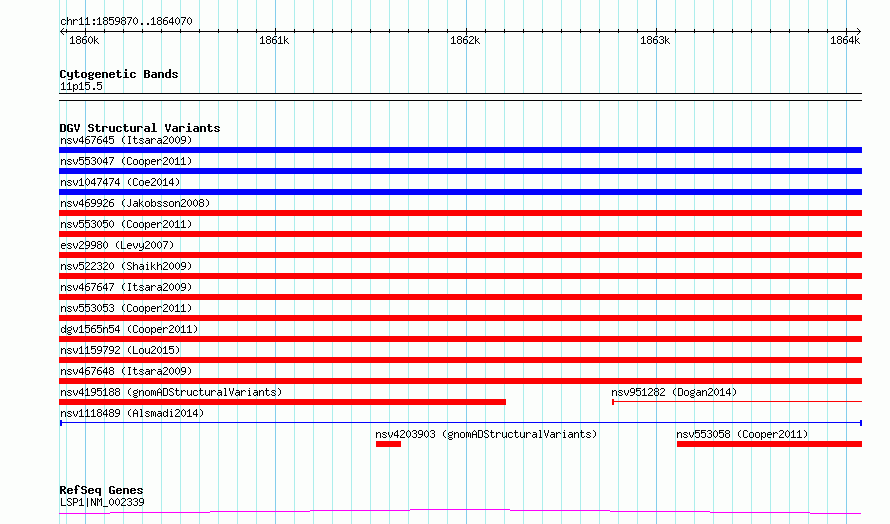Open the LSP1|NM_002339 gene label

(x=102, y=502)
